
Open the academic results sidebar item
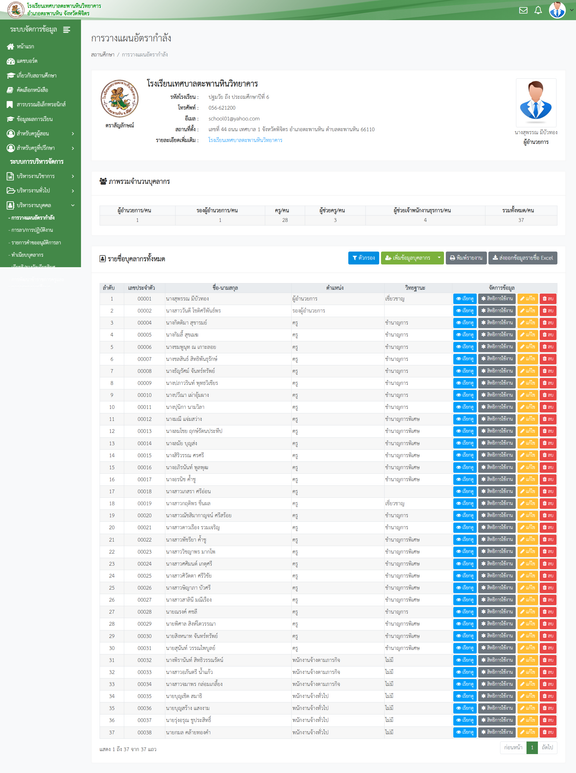[x=30, y=119]
